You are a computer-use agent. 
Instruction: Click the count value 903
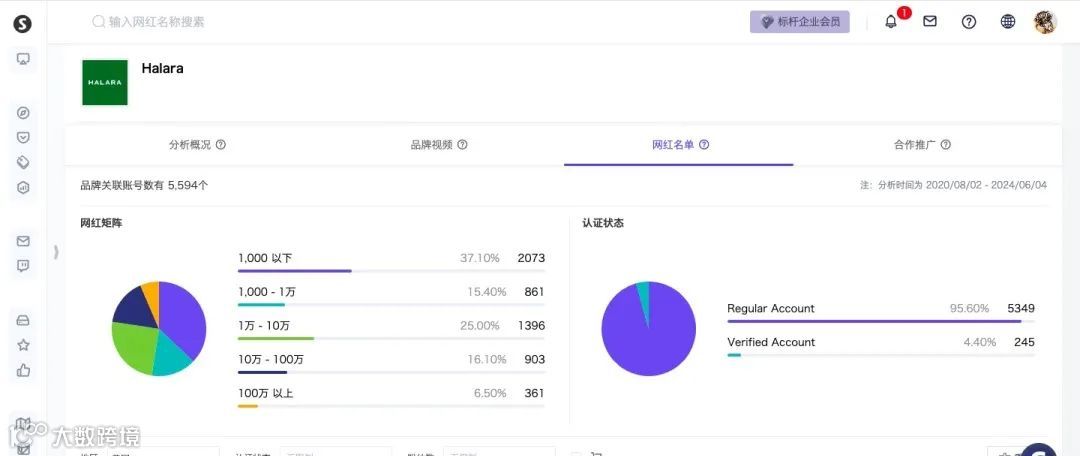coord(534,360)
